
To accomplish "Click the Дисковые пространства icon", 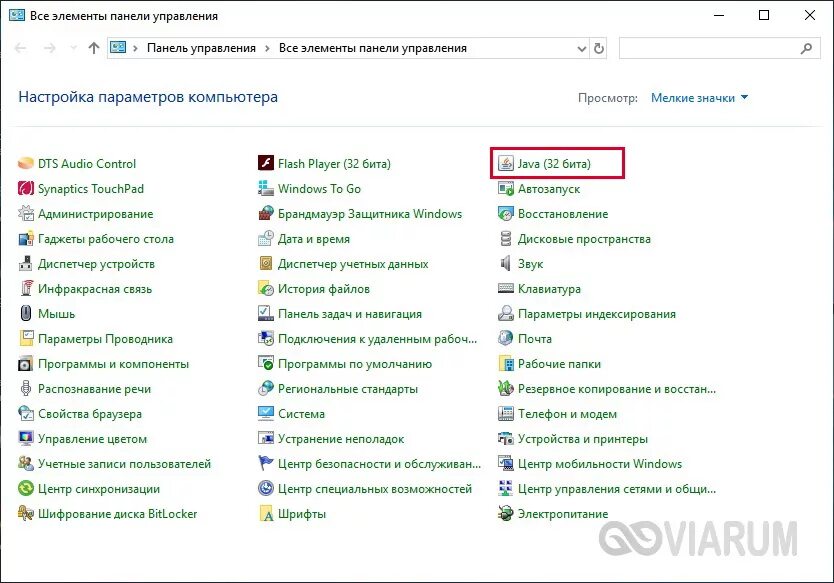I will (505, 238).
